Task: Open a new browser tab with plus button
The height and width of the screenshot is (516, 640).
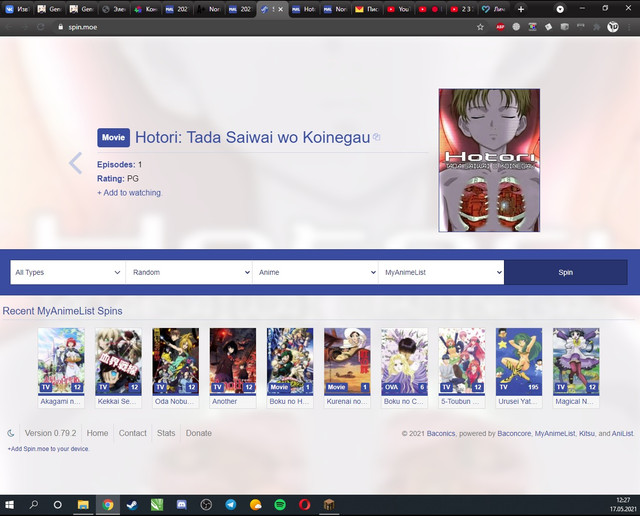Action: [520, 9]
